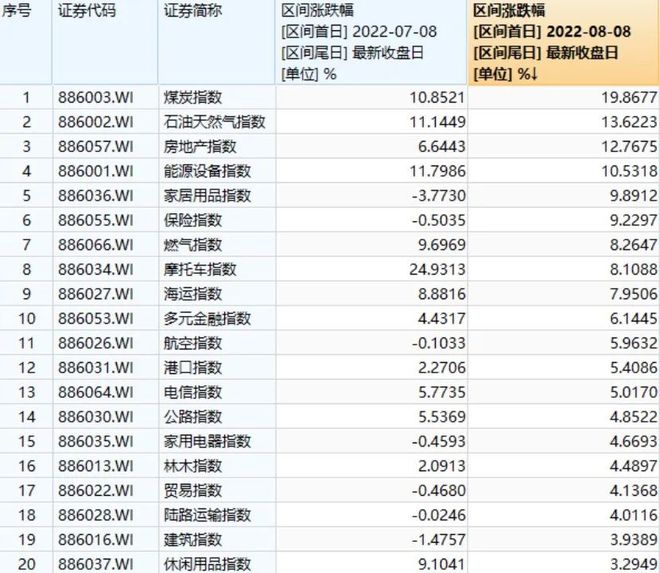Click value 4.1368 for 贸易指数

[x=633, y=490]
